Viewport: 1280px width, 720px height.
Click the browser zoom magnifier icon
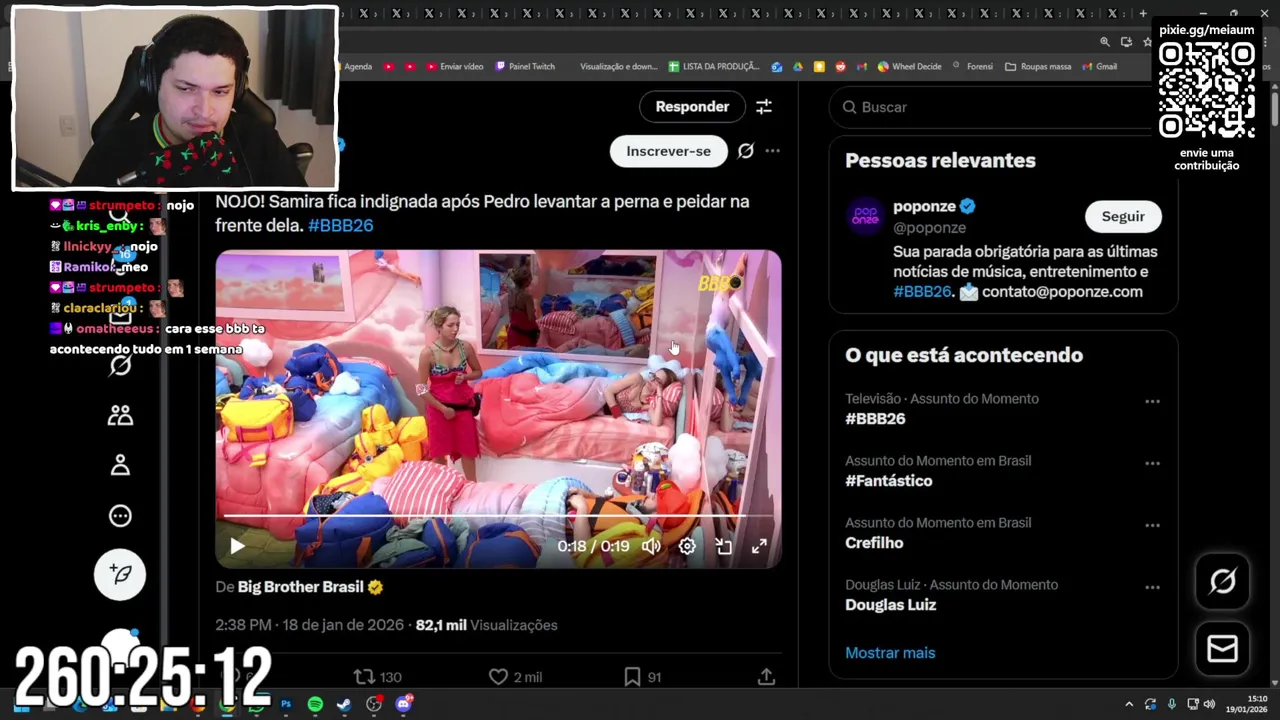(x=1105, y=42)
